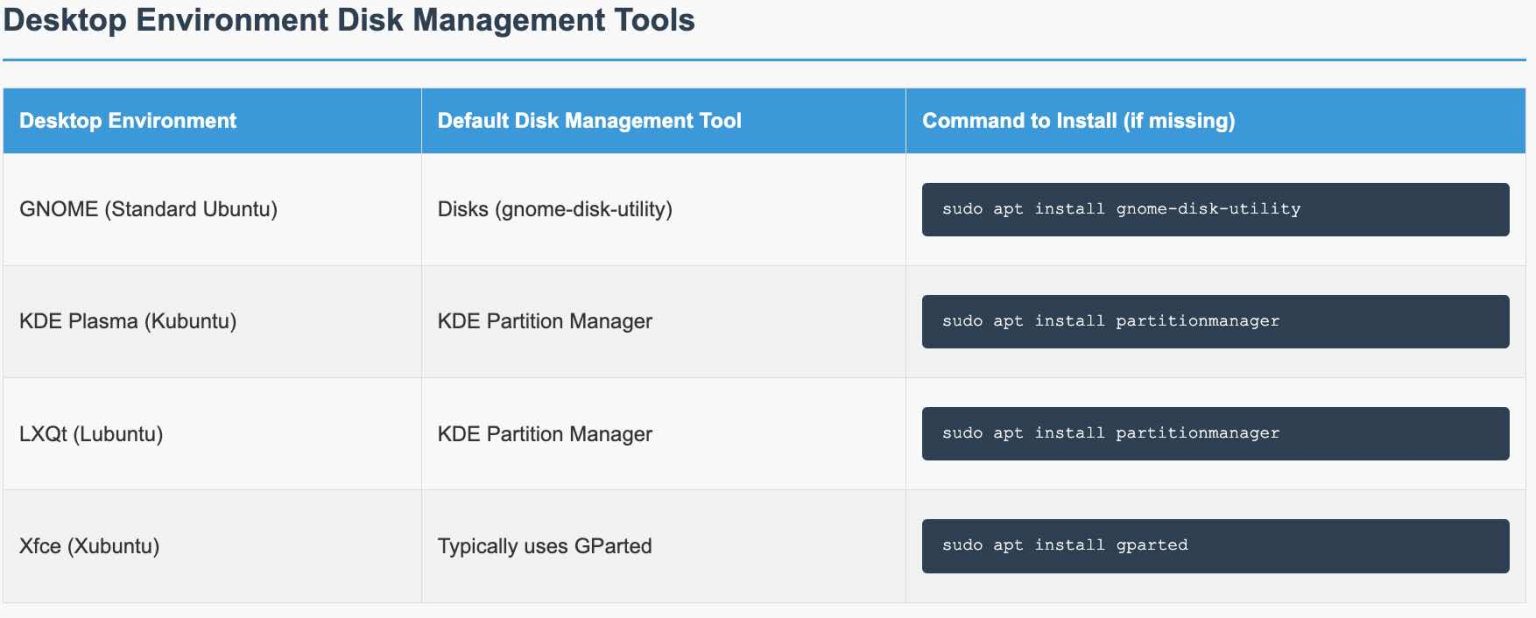Select the 'GNOME (Standard Ubuntu)' cell

click(x=148, y=209)
